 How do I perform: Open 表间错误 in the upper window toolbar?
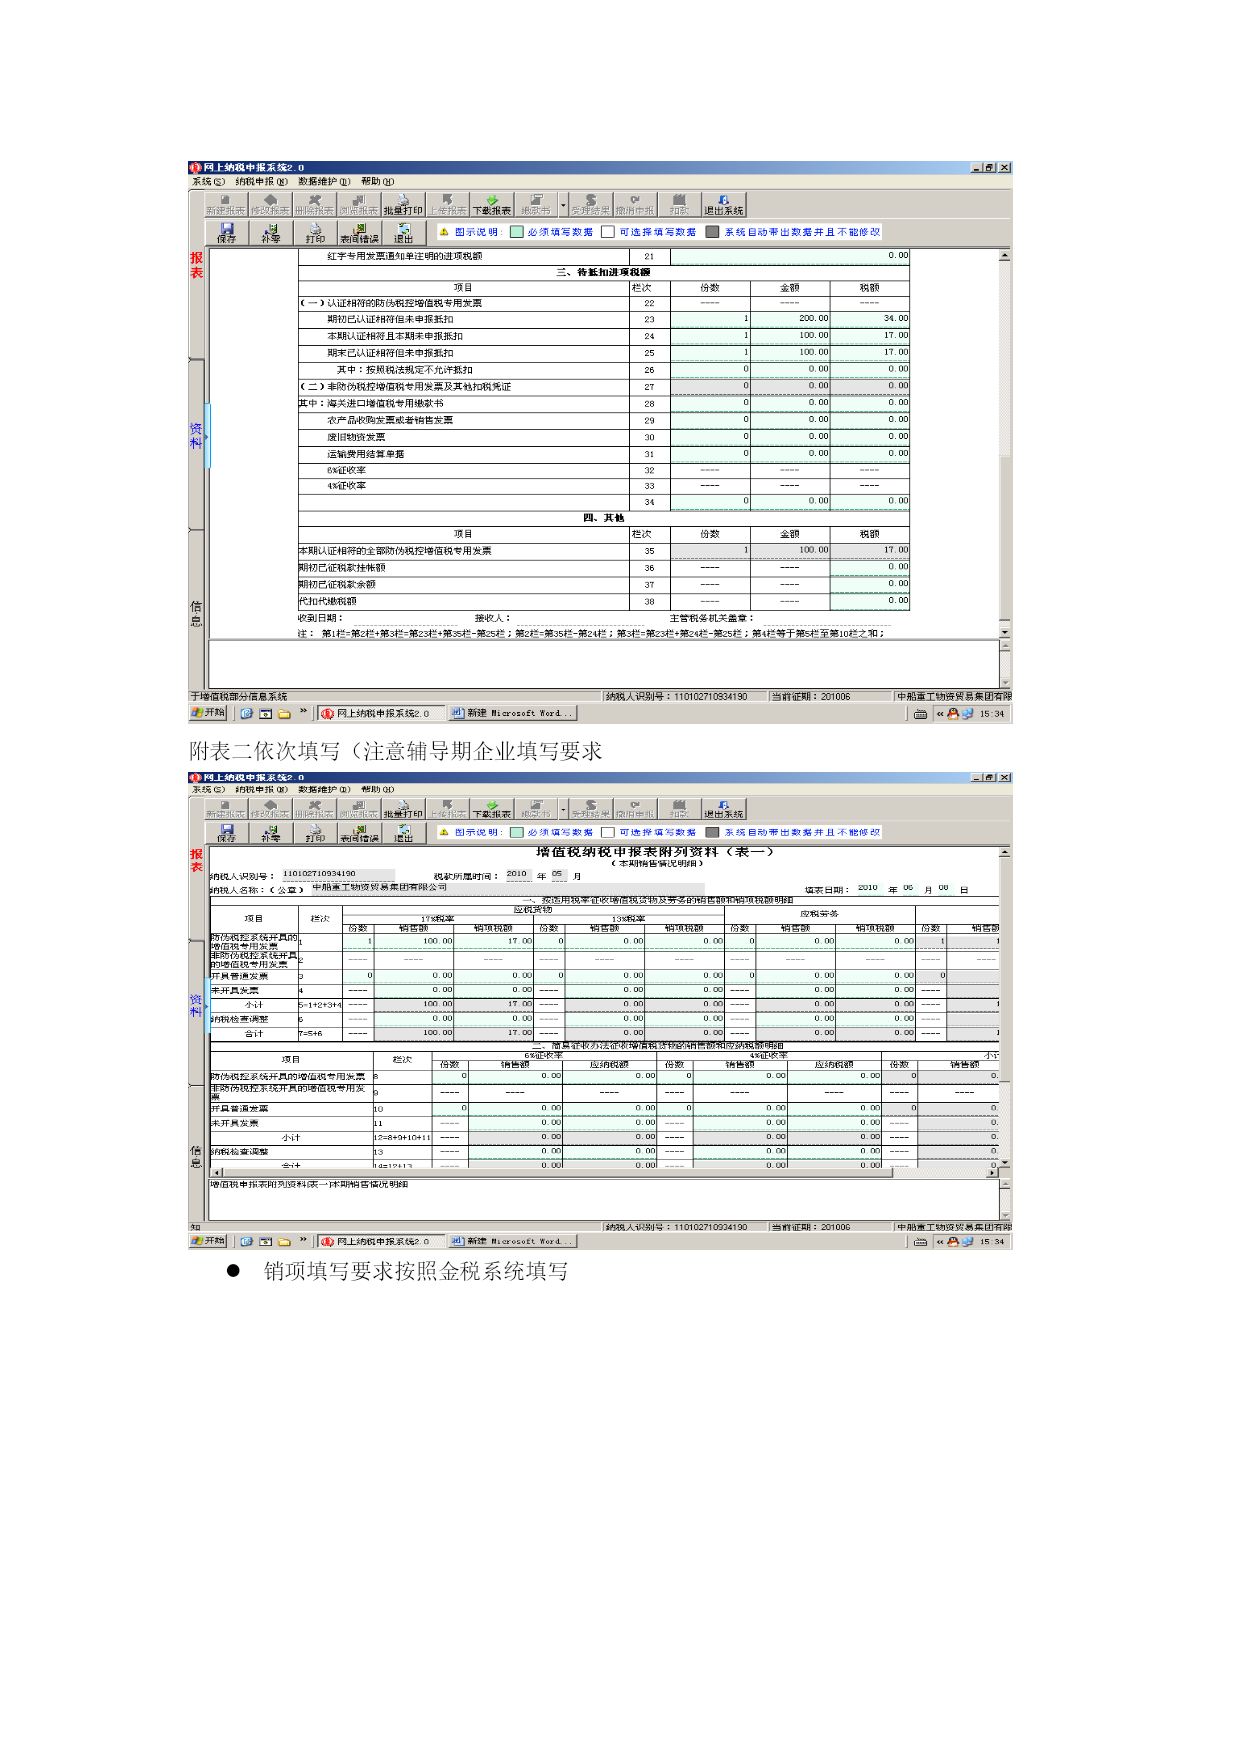click(x=359, y=233)
